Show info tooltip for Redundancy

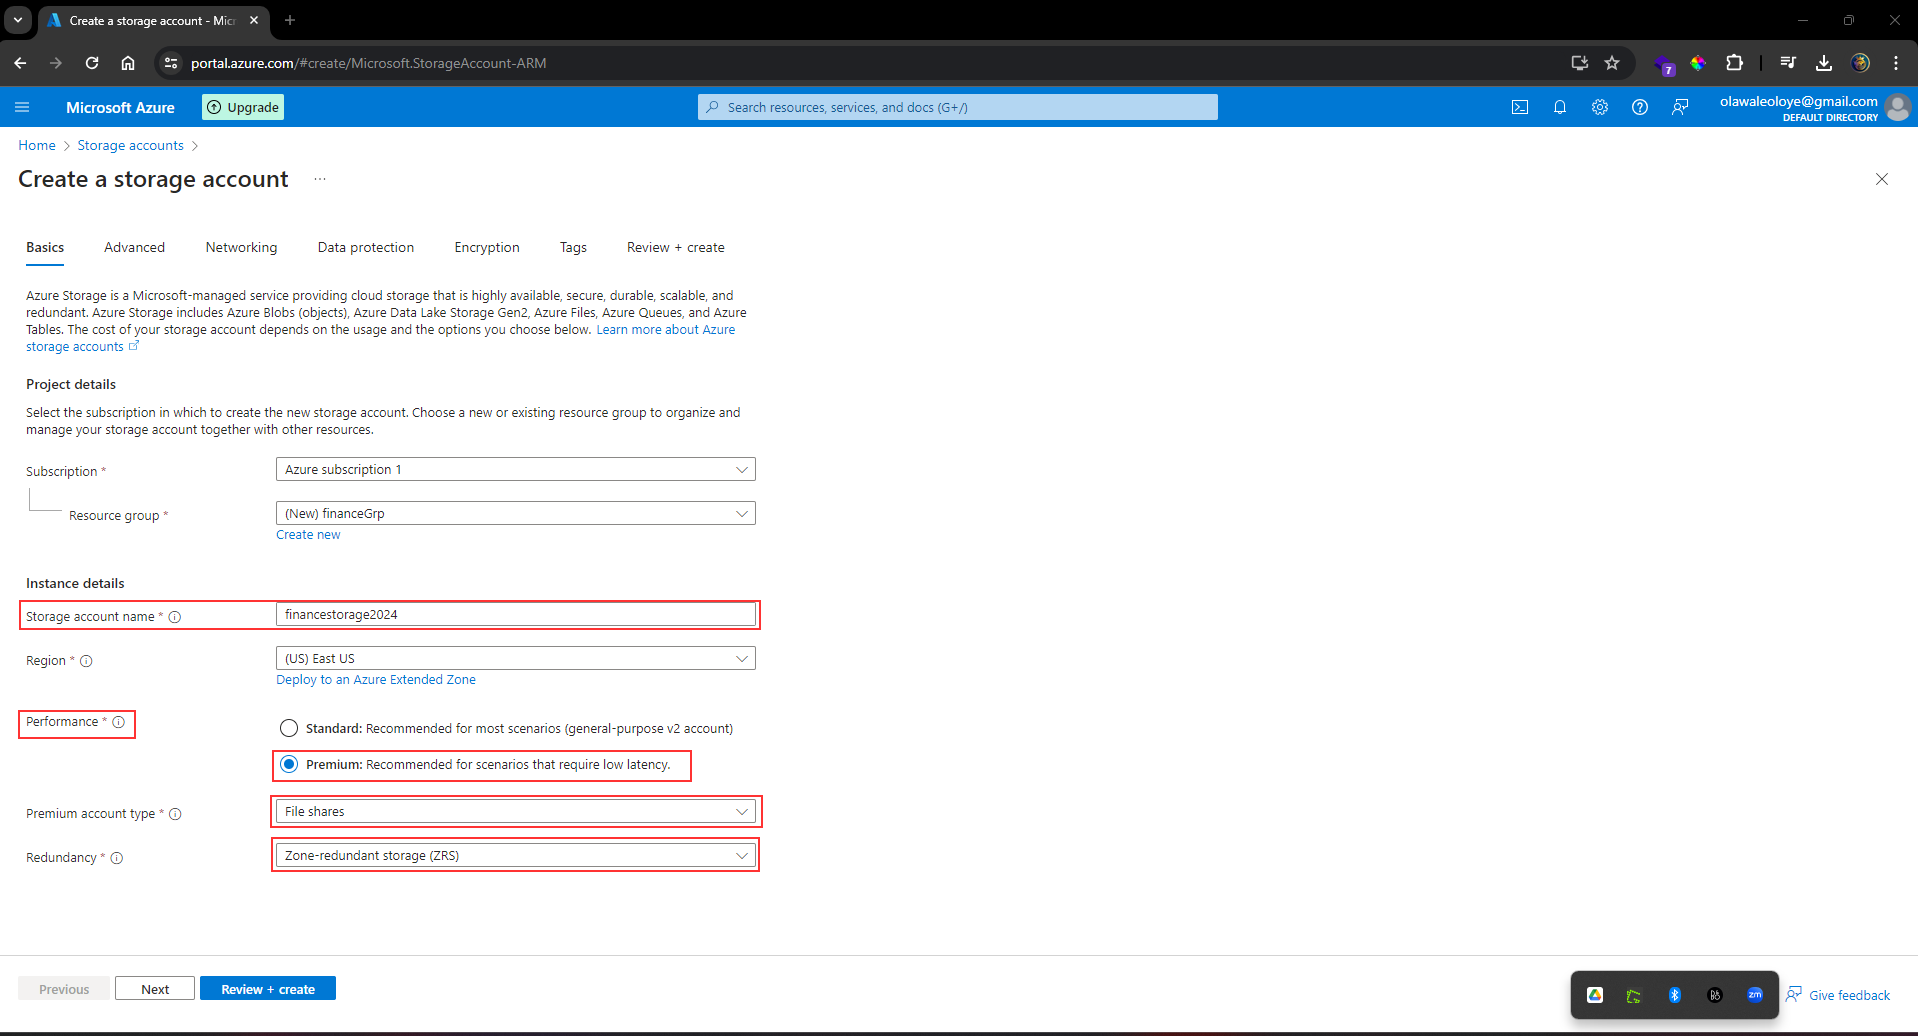point(117,858)
